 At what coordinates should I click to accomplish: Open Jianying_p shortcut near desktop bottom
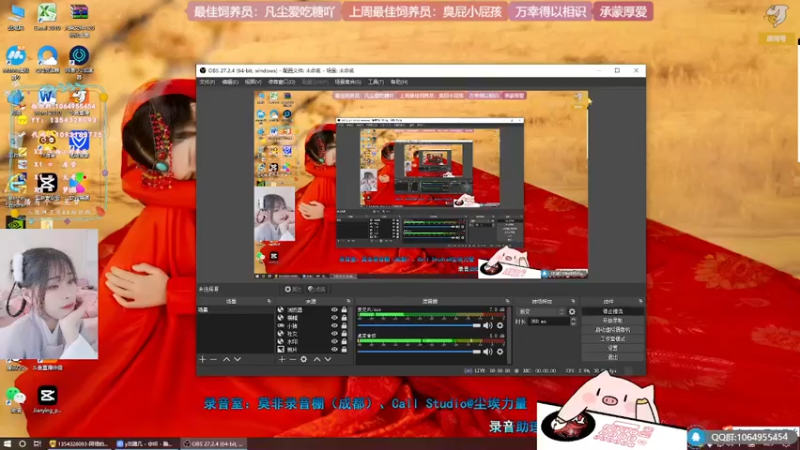[x=47, y=399]
